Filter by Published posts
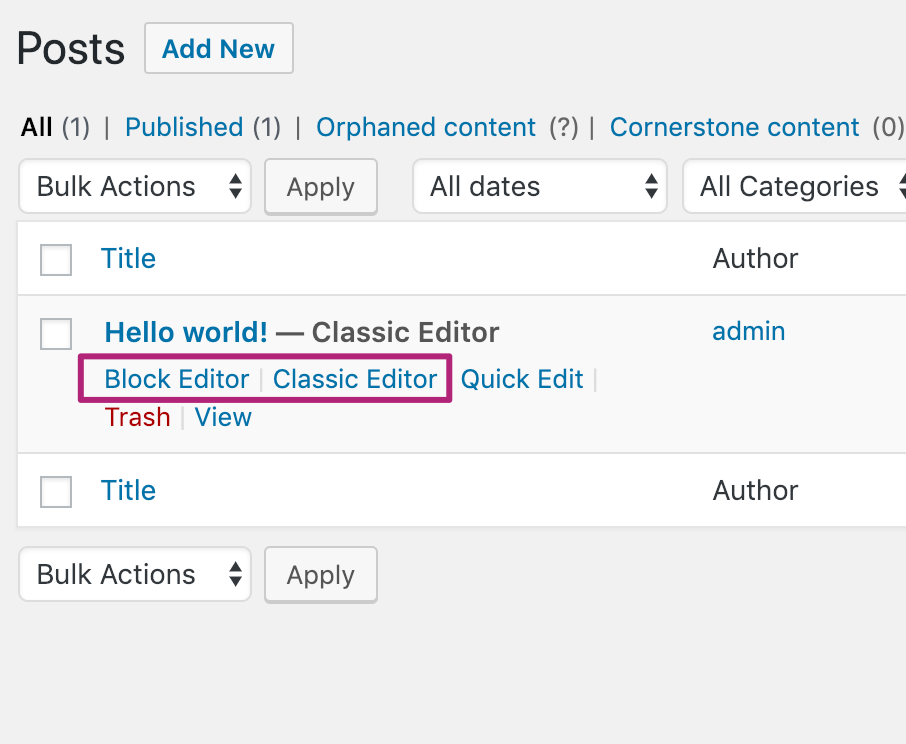Screen dimensions: 906x744 [x=184, y=127]
